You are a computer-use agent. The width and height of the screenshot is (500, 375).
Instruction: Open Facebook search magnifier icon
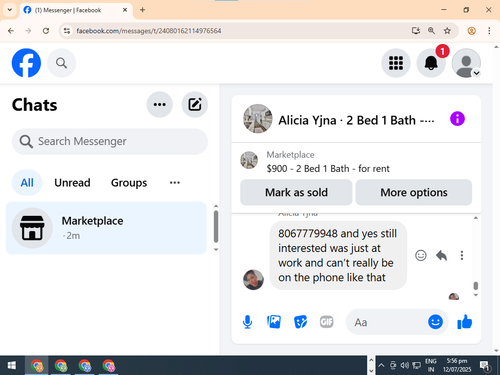click(61, 63)
